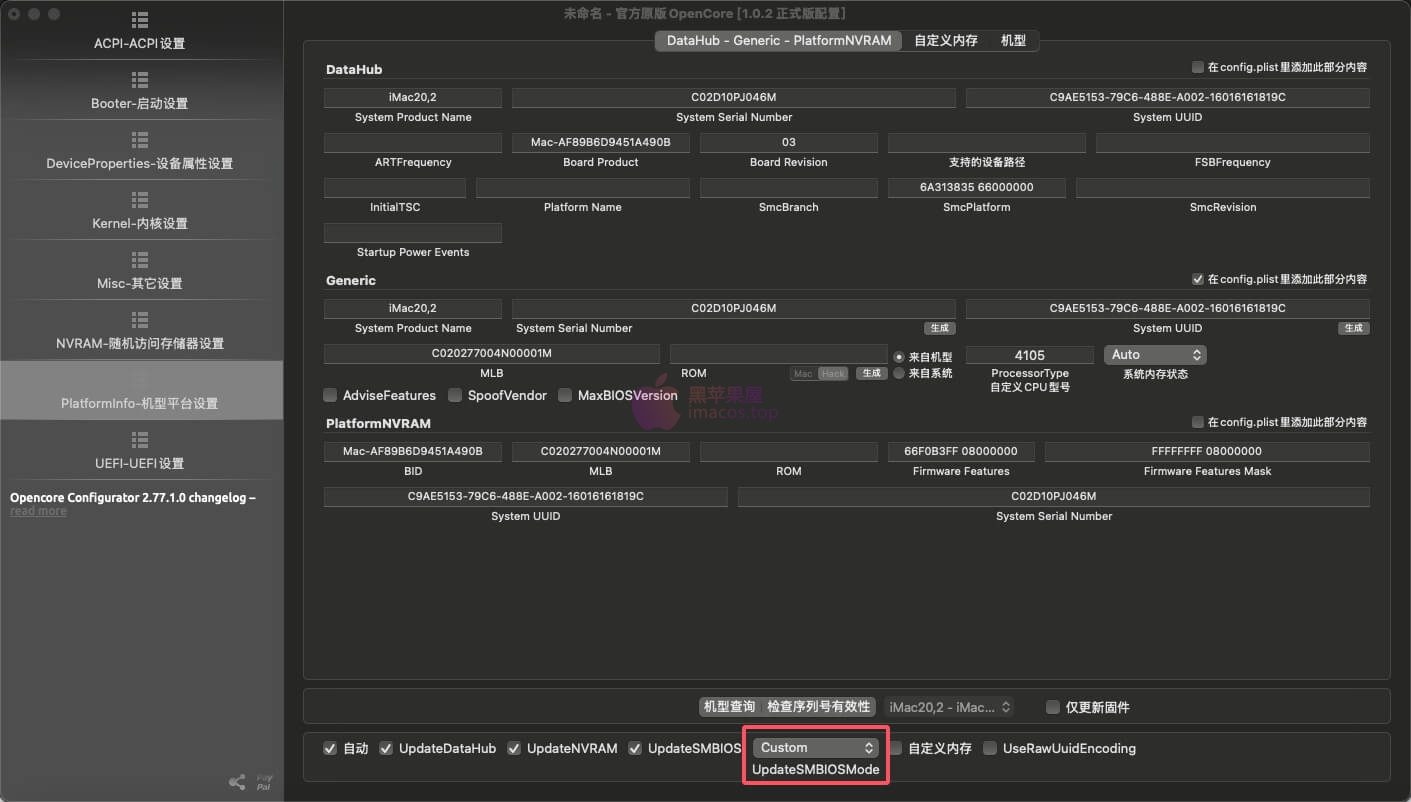The height and width of the screenshot is (802, 1411).
Task: Click the 生成 button next to ROM
Action: tap(872, 373)
